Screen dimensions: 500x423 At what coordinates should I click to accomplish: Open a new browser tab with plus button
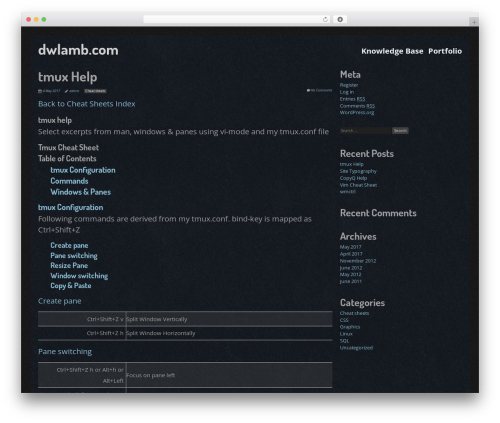tap(474, 22)
